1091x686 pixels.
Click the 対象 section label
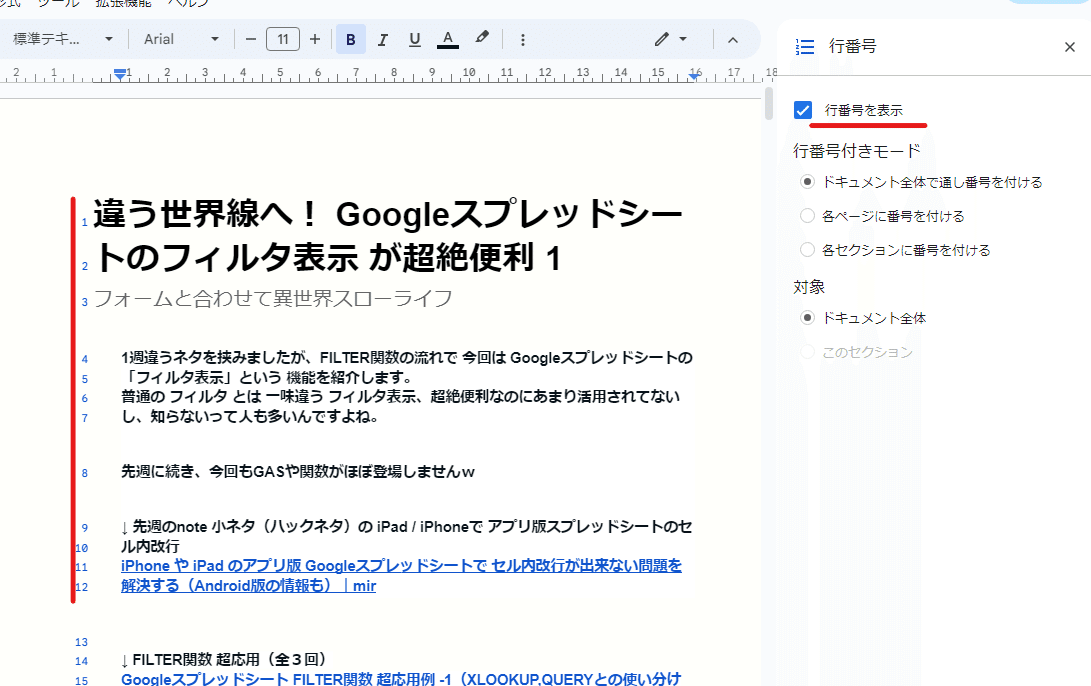(x=809, y=287)
